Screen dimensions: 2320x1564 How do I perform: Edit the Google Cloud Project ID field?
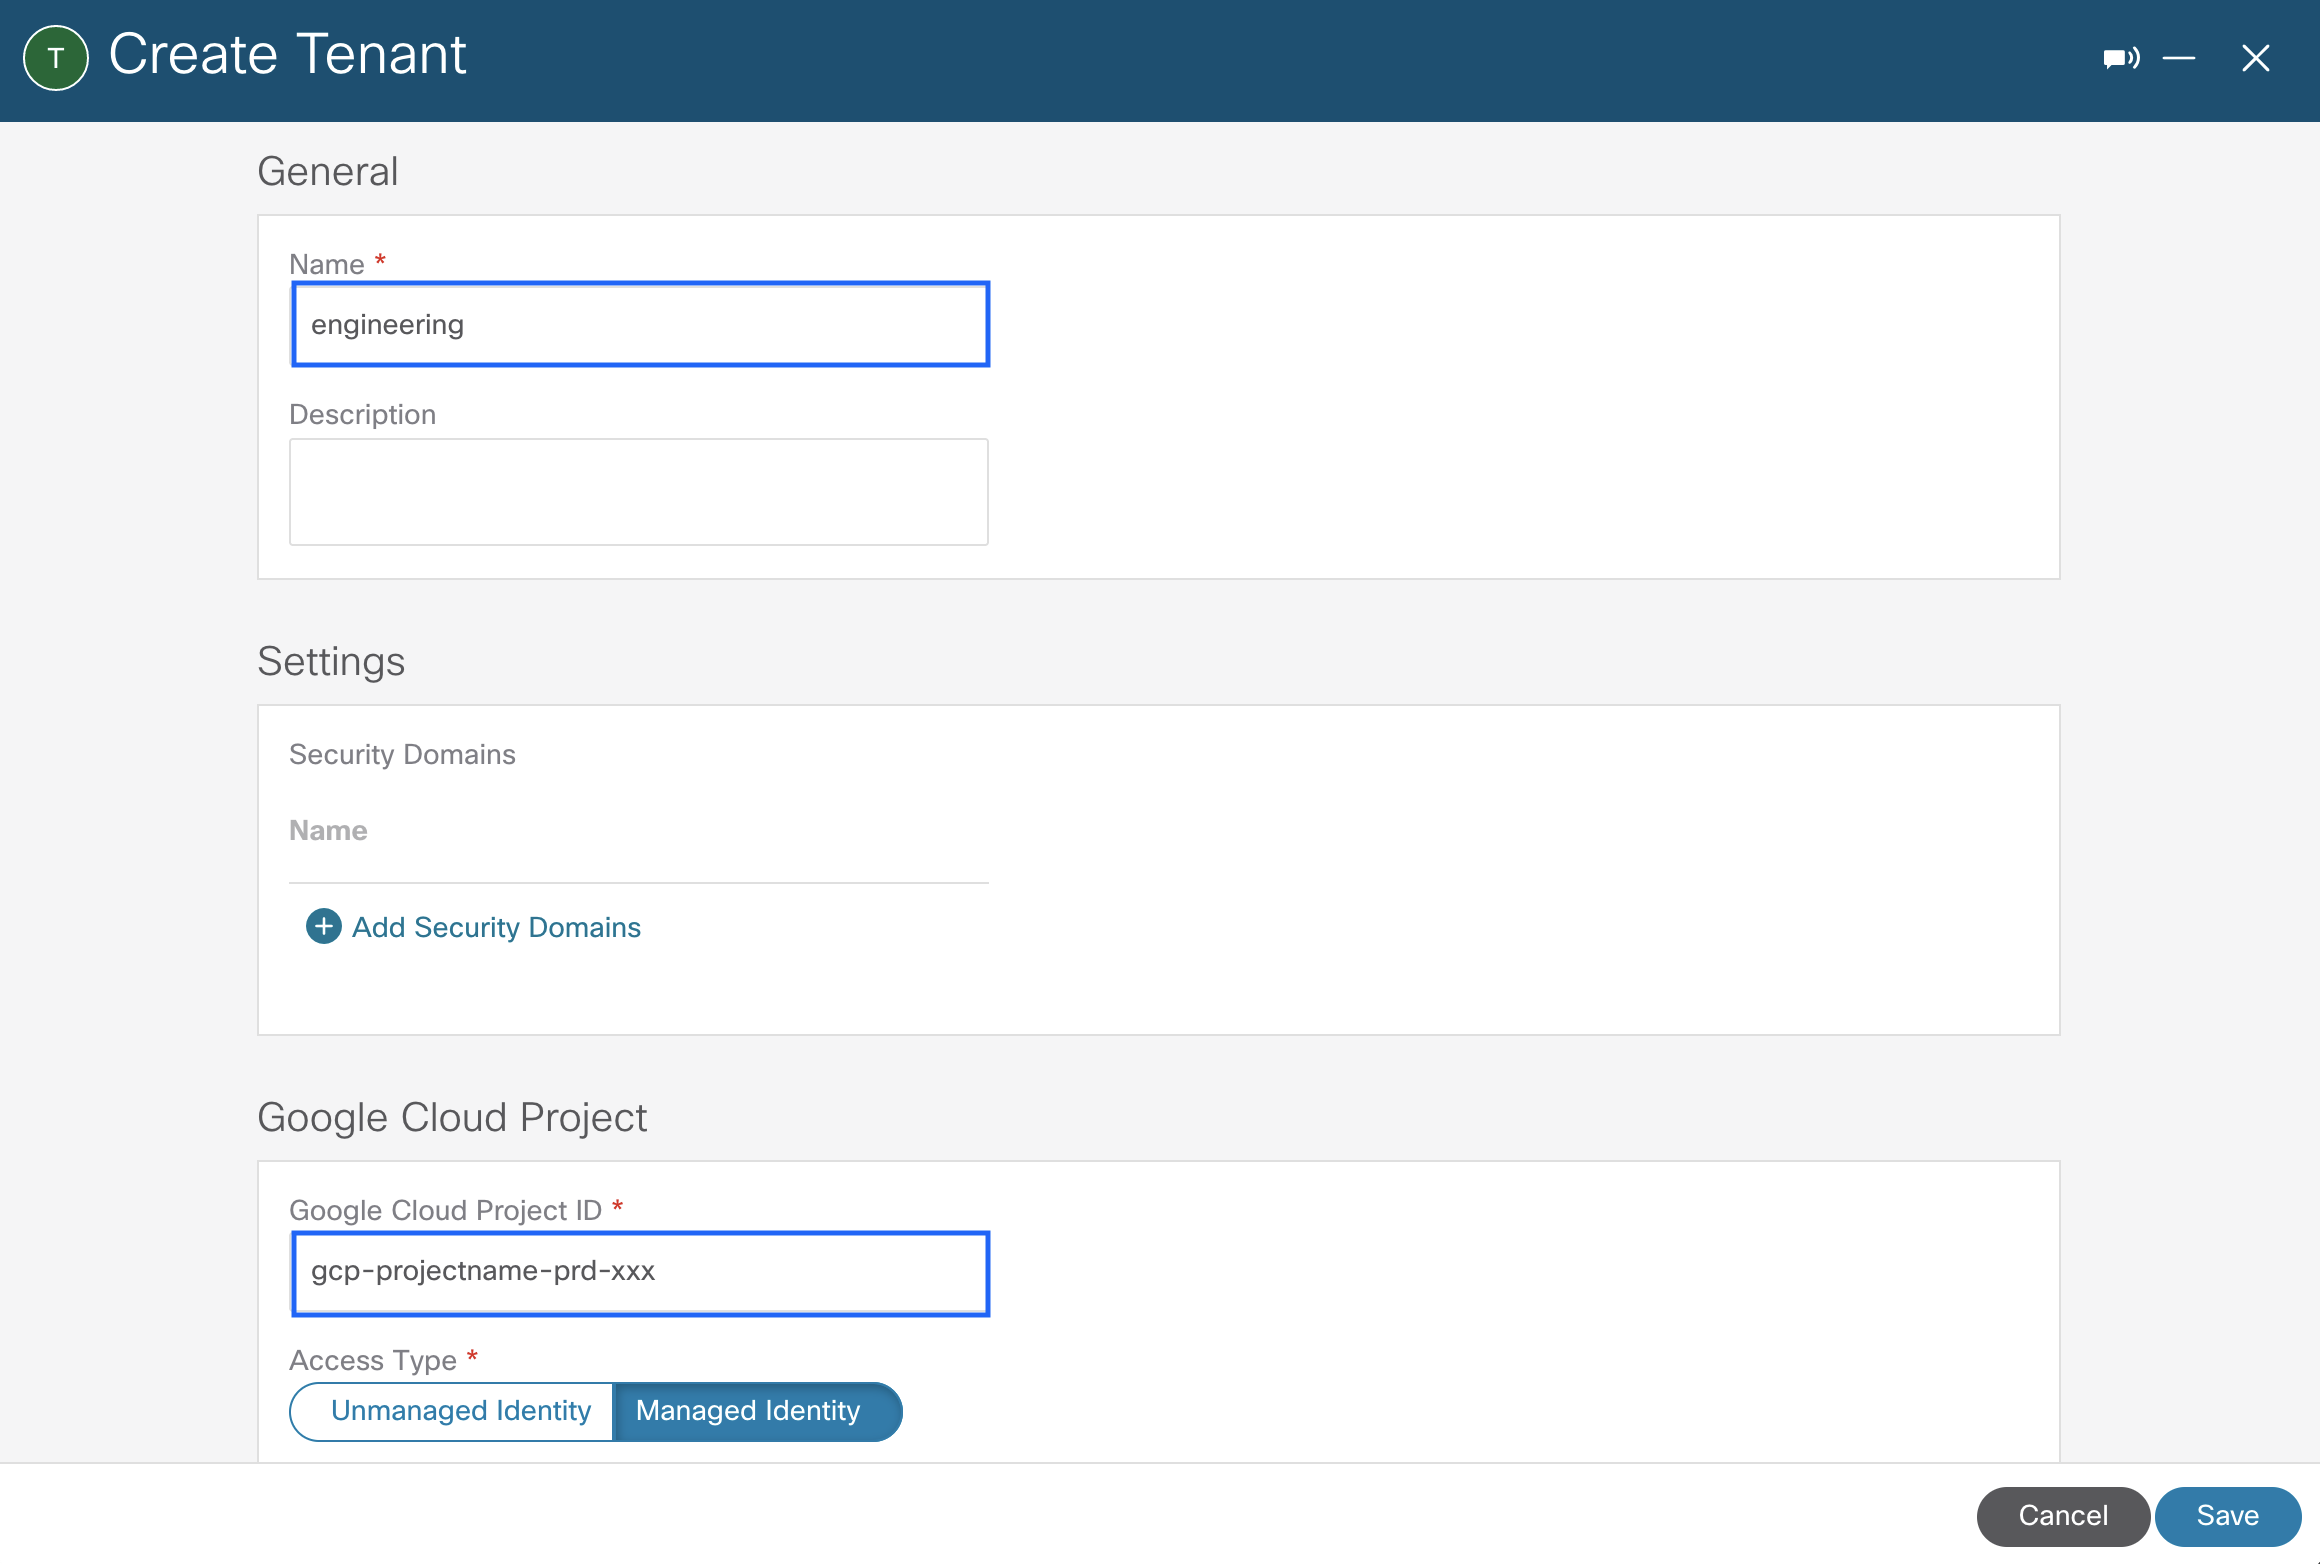coord(640,1272)
